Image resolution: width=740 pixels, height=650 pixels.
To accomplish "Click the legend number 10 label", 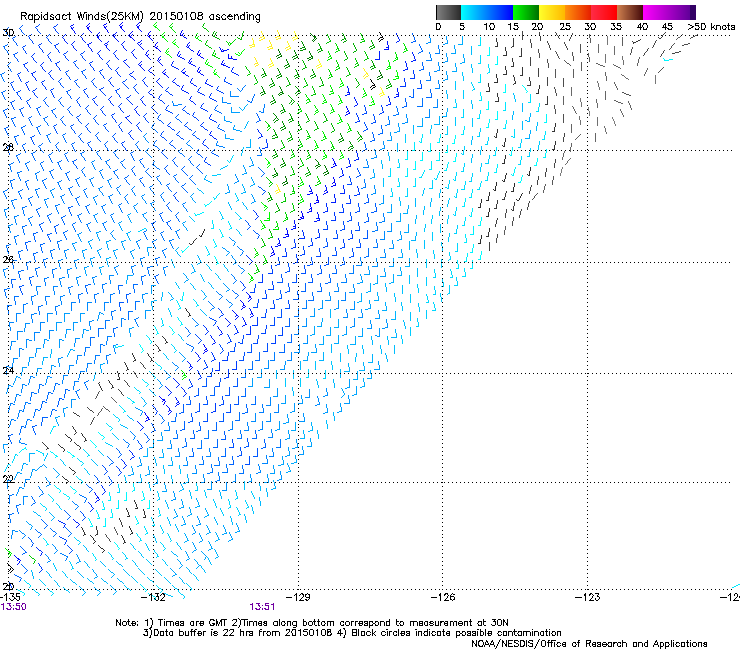I will click(x=489, y=27).
